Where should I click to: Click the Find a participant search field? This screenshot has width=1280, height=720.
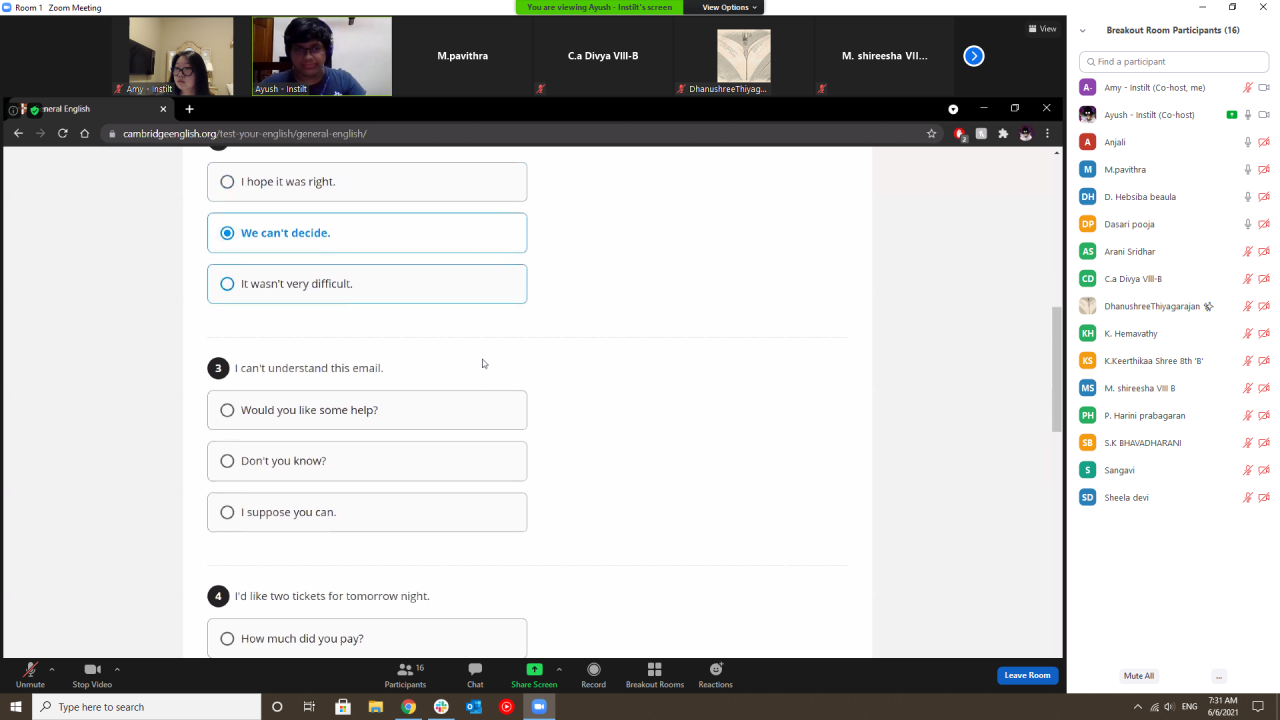tap(1173, 62)
